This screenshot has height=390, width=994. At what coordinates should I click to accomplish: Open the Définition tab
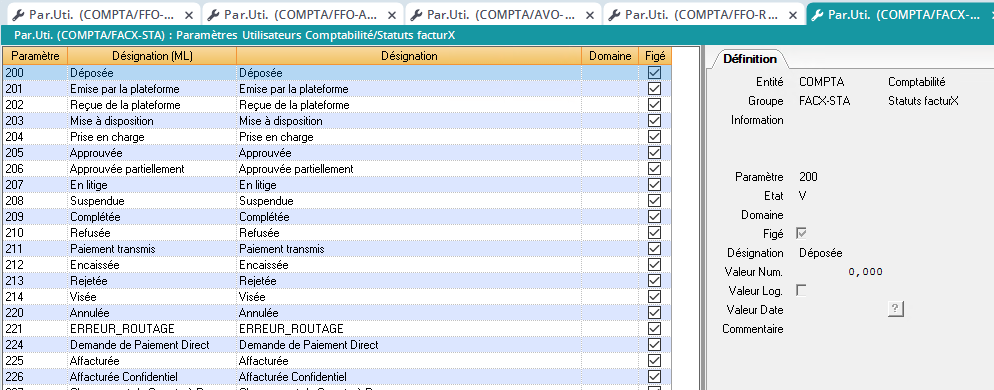[x=749, y=59]
